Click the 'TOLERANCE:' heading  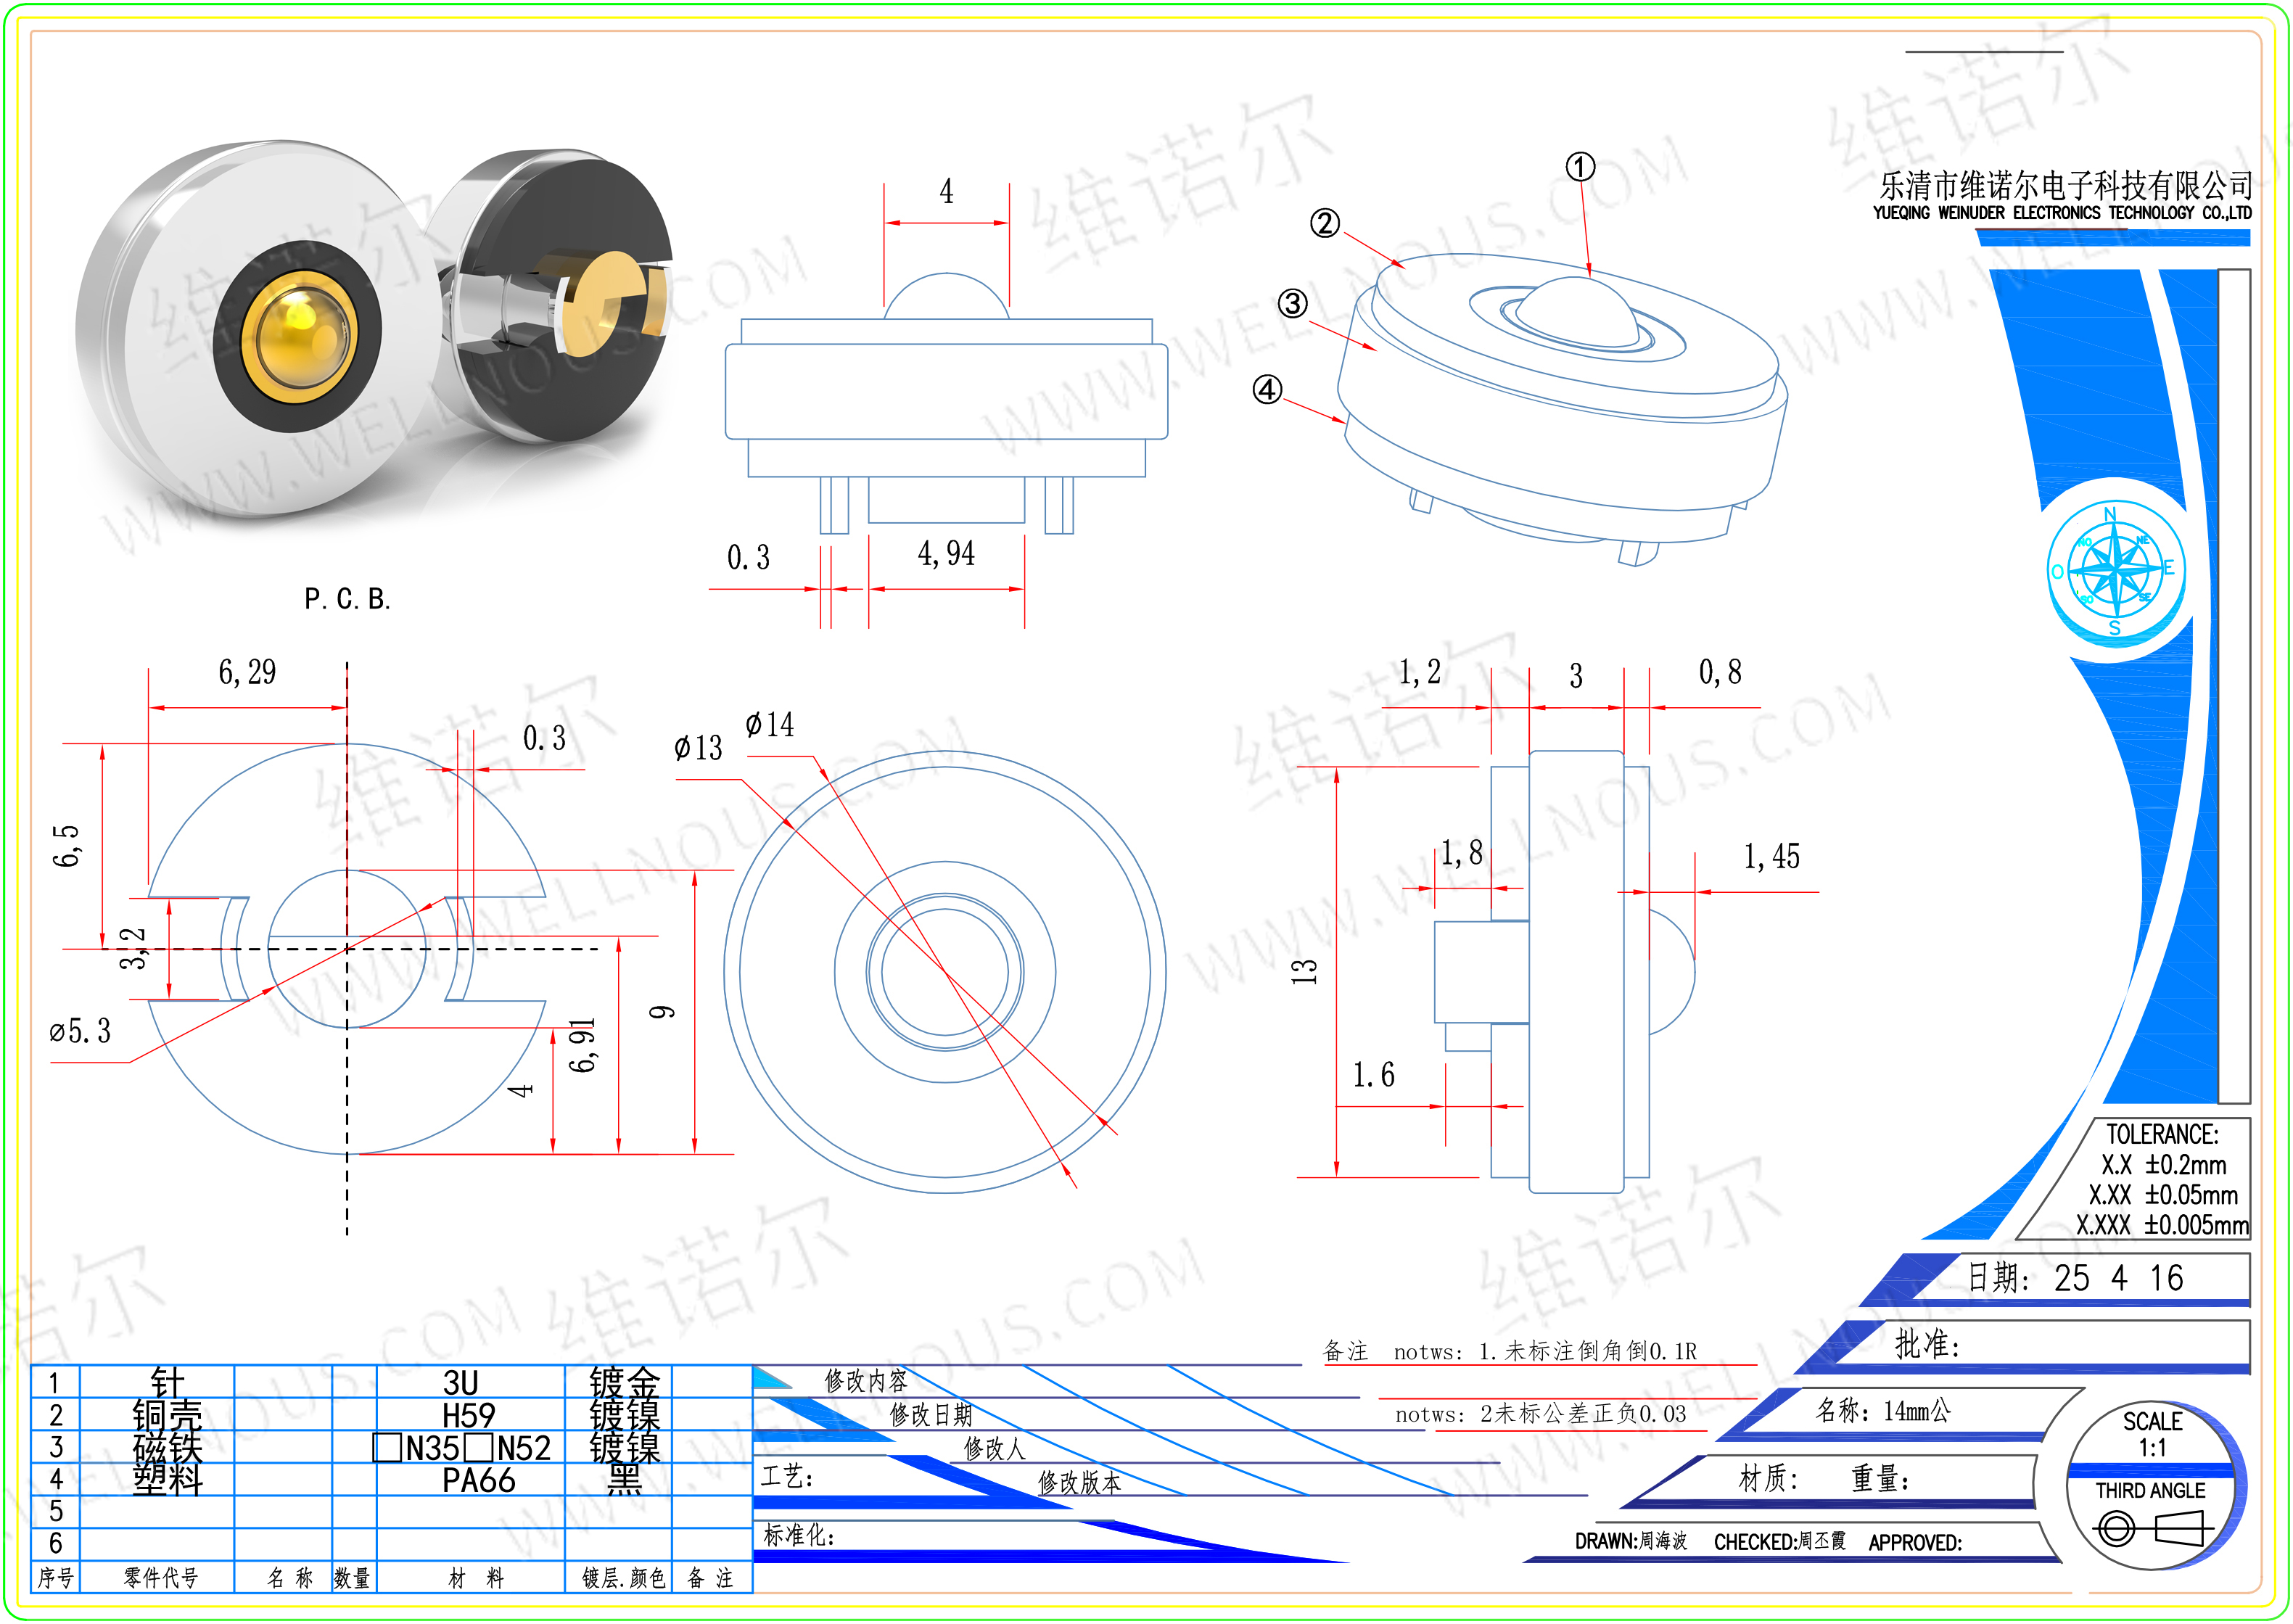(2162, 1135)
